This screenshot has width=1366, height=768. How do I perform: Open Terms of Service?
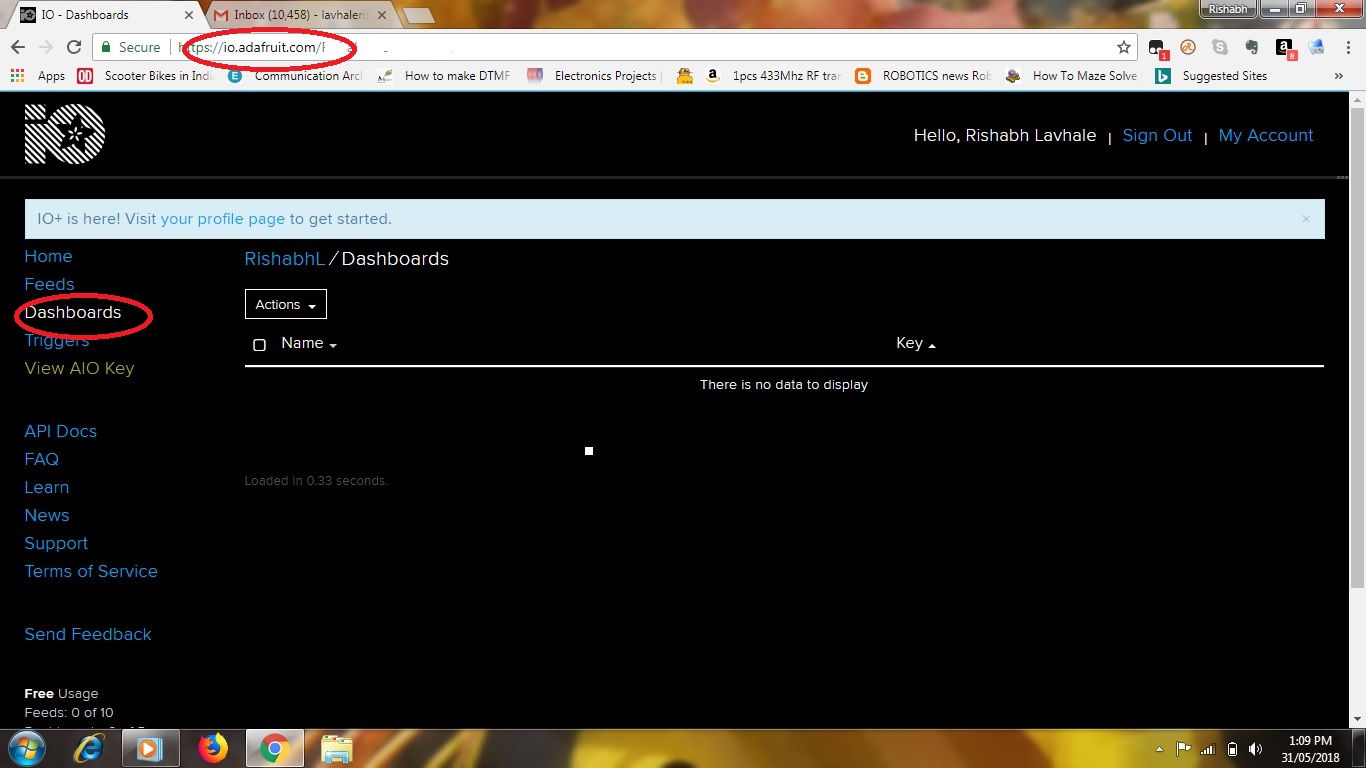[x=91, y=571]
